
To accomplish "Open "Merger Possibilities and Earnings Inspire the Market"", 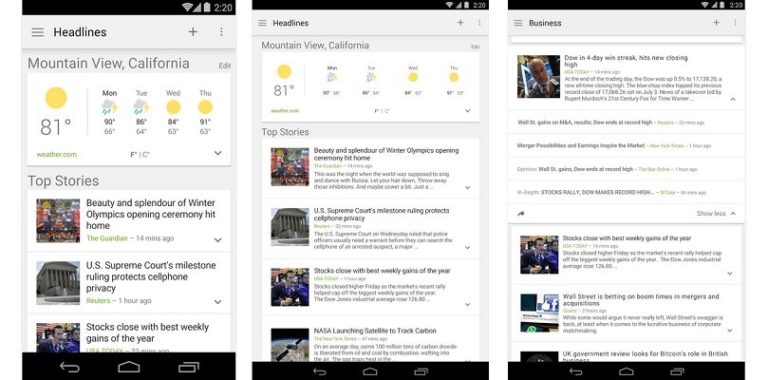I will point(581,146).
